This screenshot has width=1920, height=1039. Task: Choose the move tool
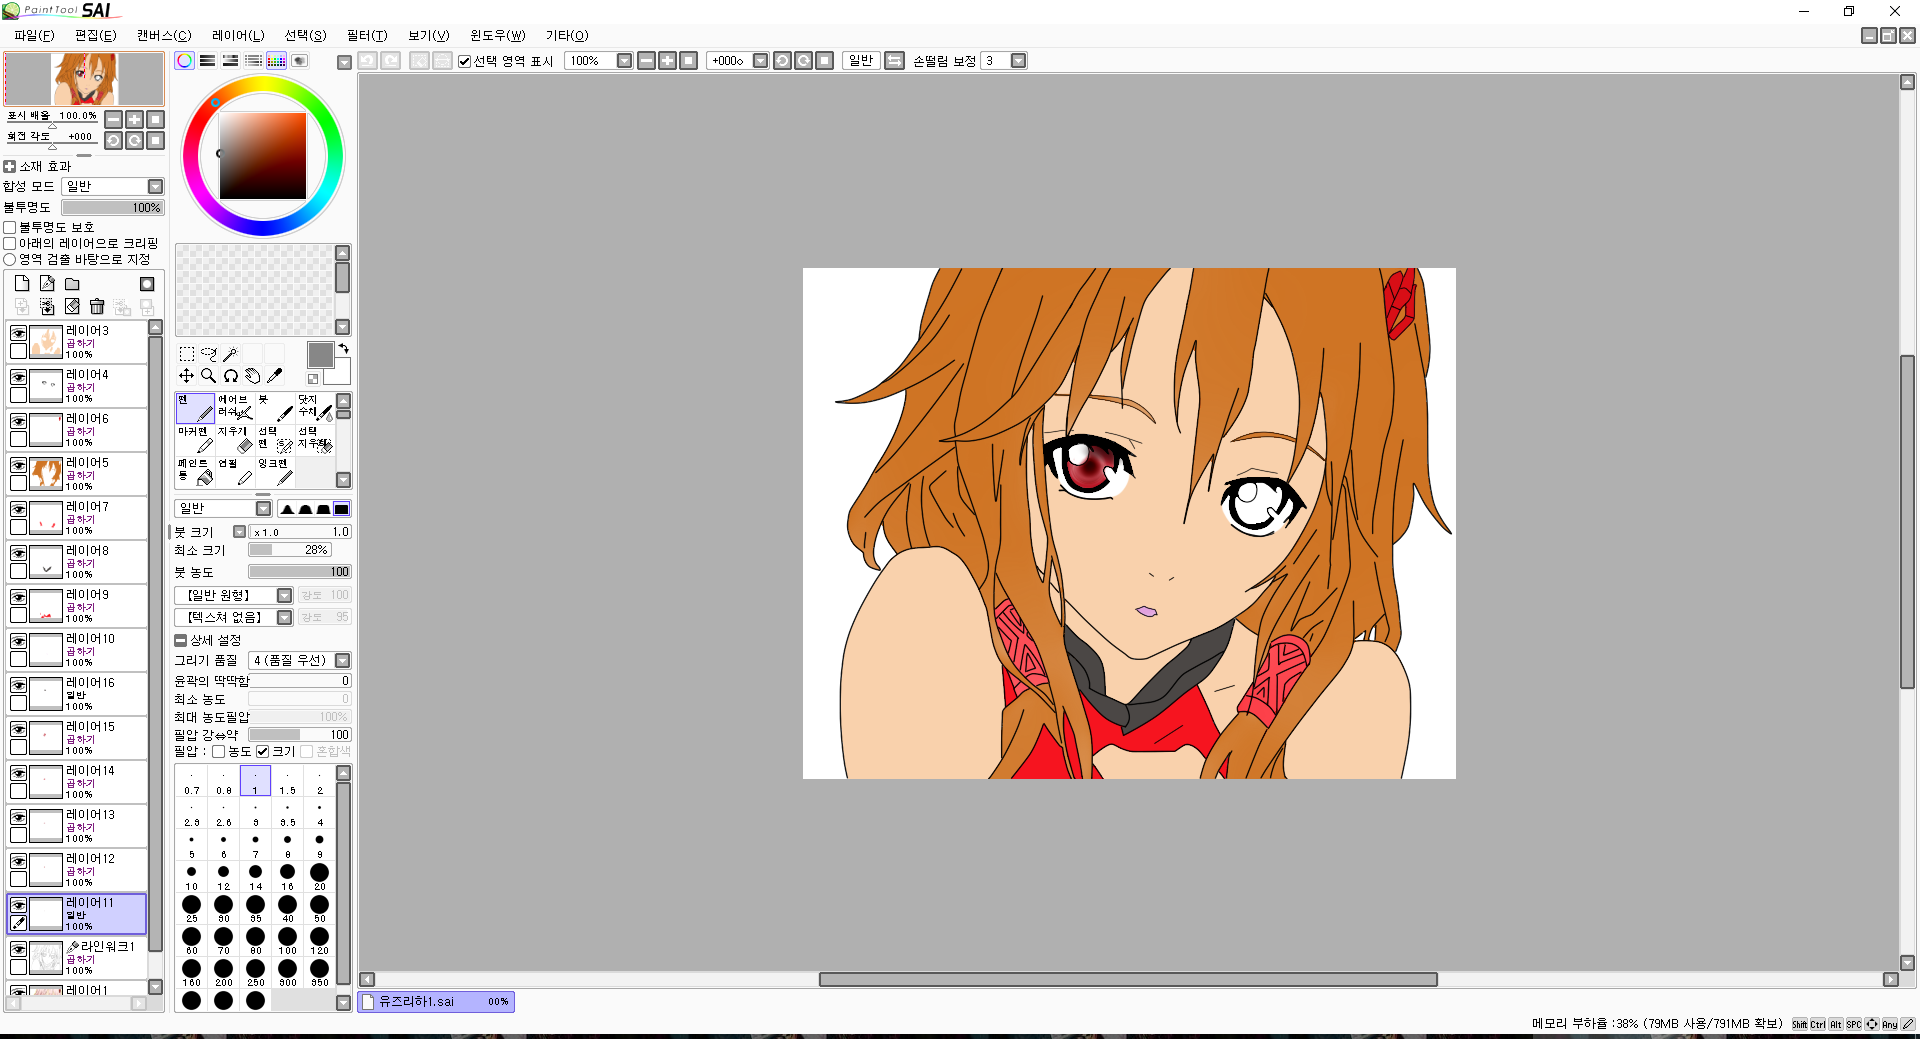187,376
